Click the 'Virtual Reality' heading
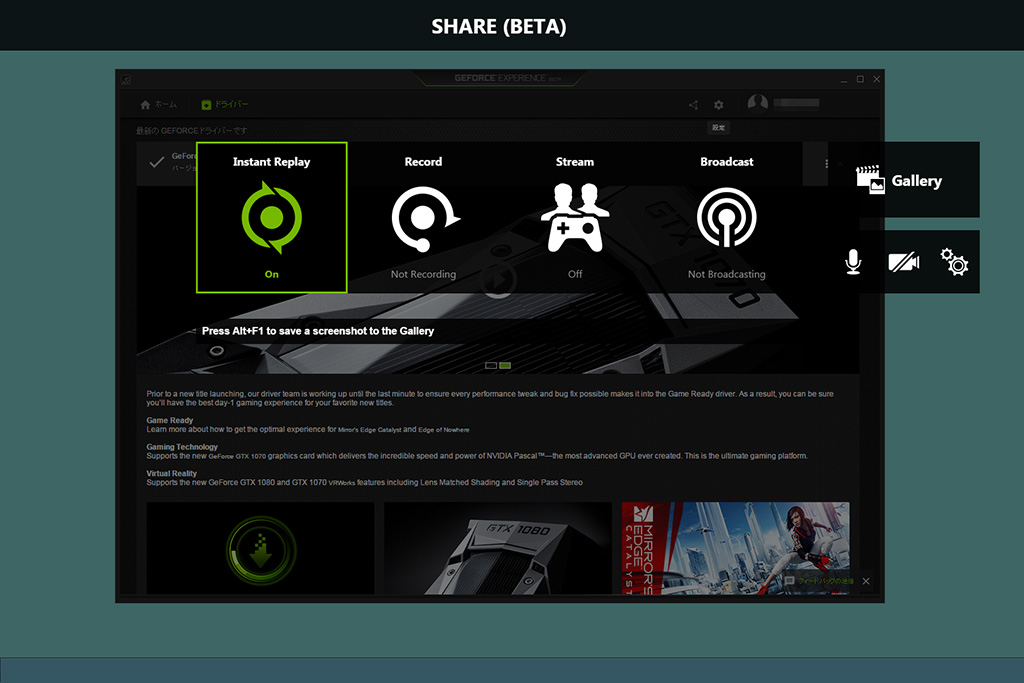The height and width of the screenshot is (683, 1024). tap(172, 473)
